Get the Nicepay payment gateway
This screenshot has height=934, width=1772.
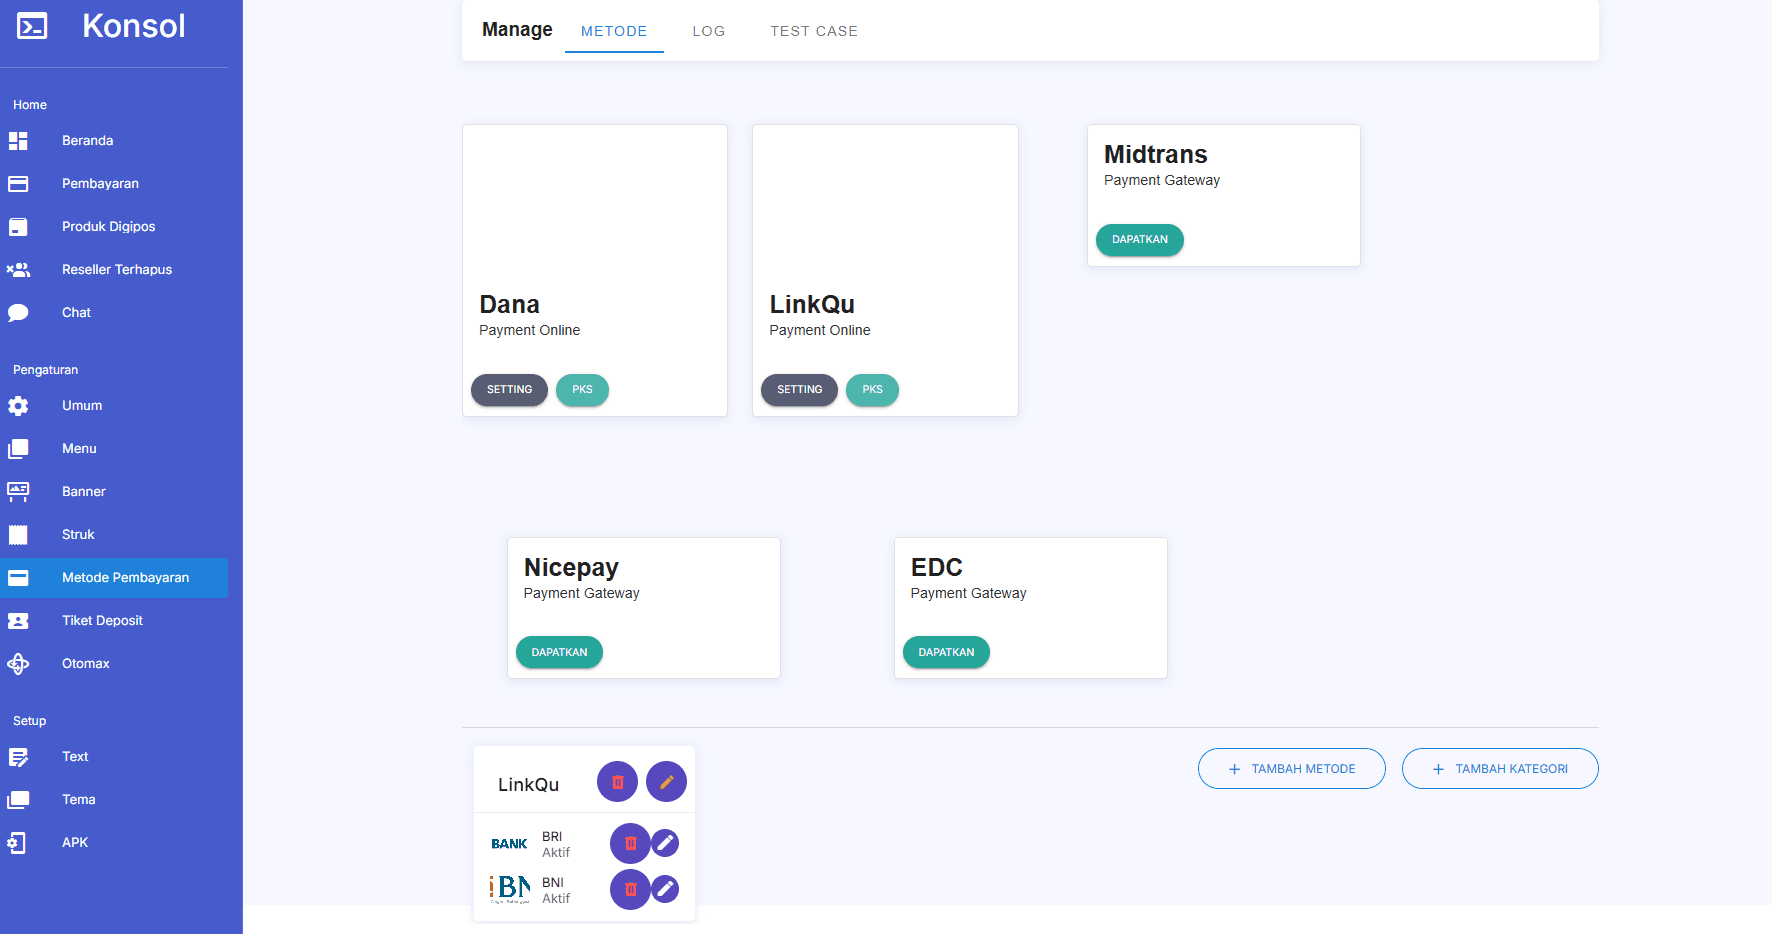(559, 652)
